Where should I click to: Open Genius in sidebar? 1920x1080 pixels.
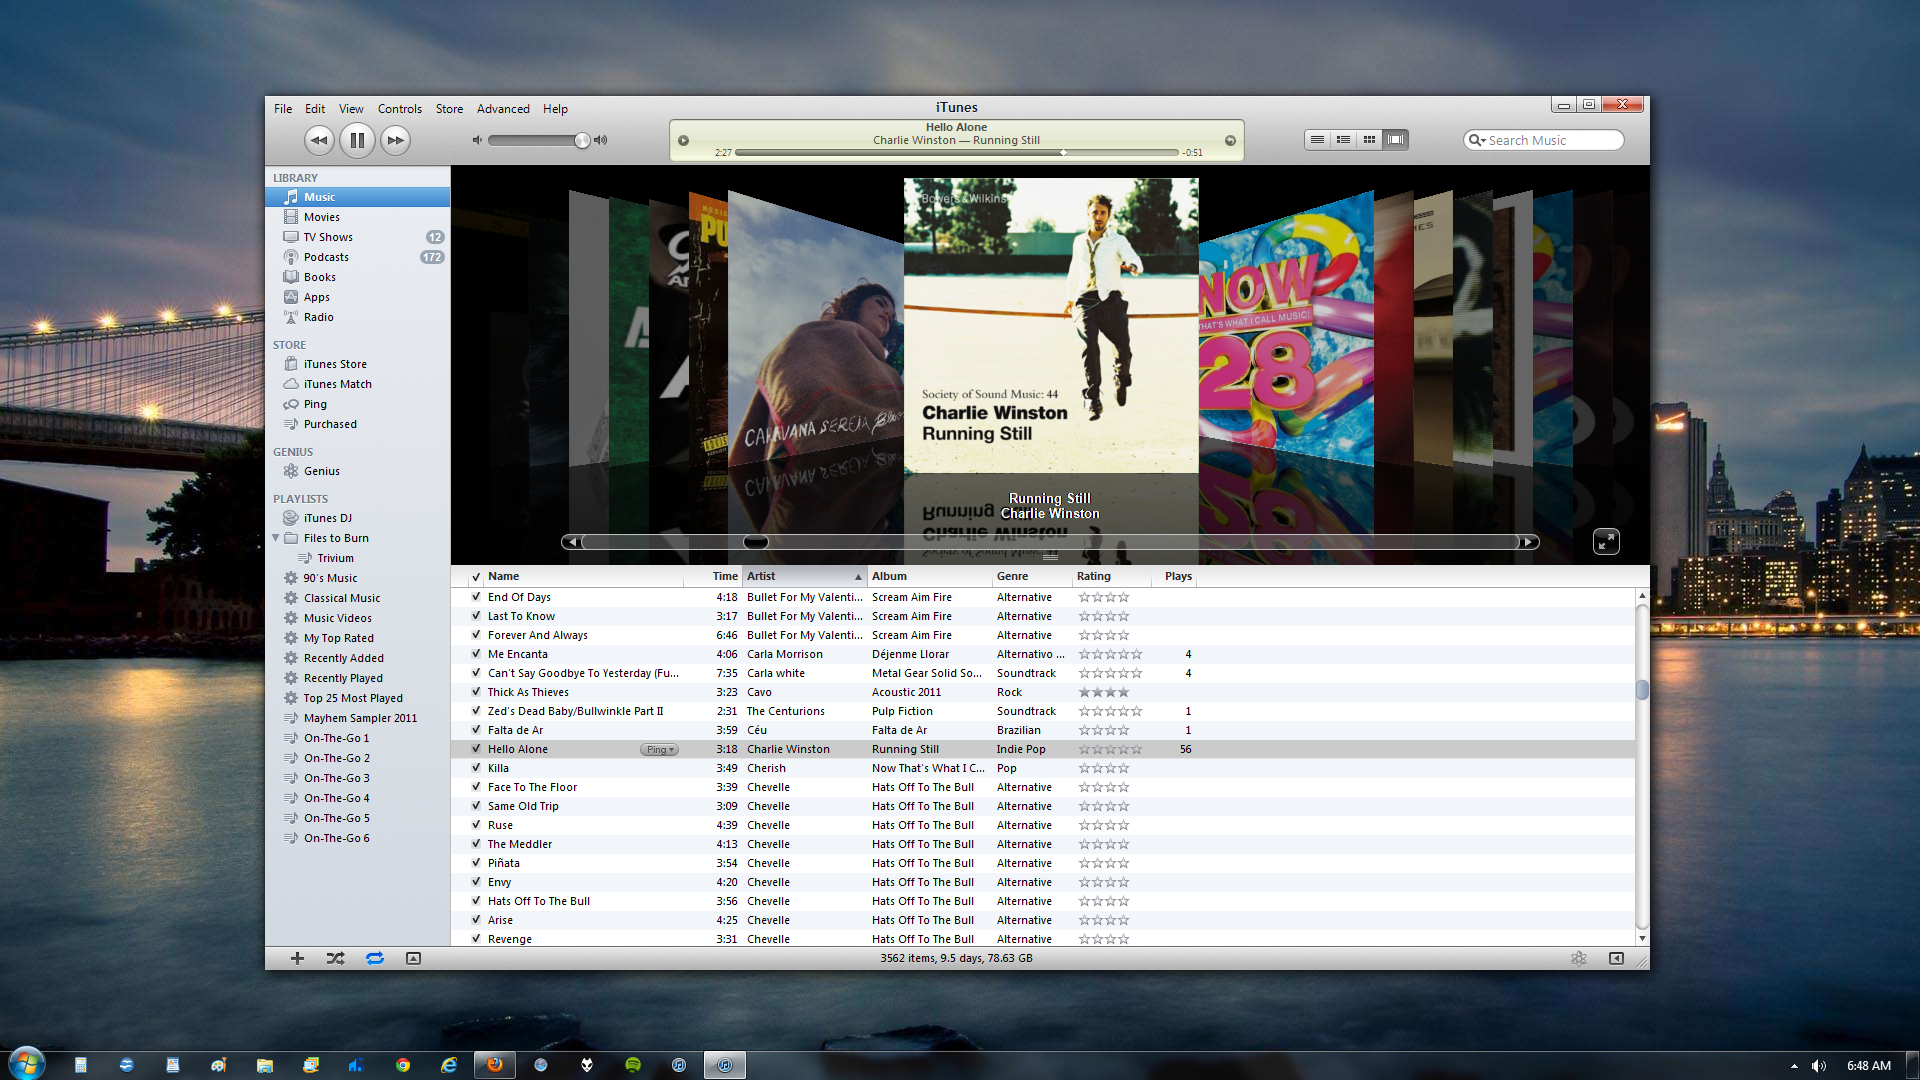322,471
